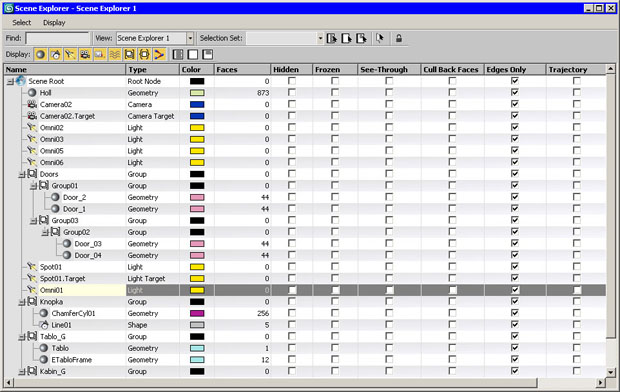Click the cyan color swatch for ETabloFrame

pos(197,360)
